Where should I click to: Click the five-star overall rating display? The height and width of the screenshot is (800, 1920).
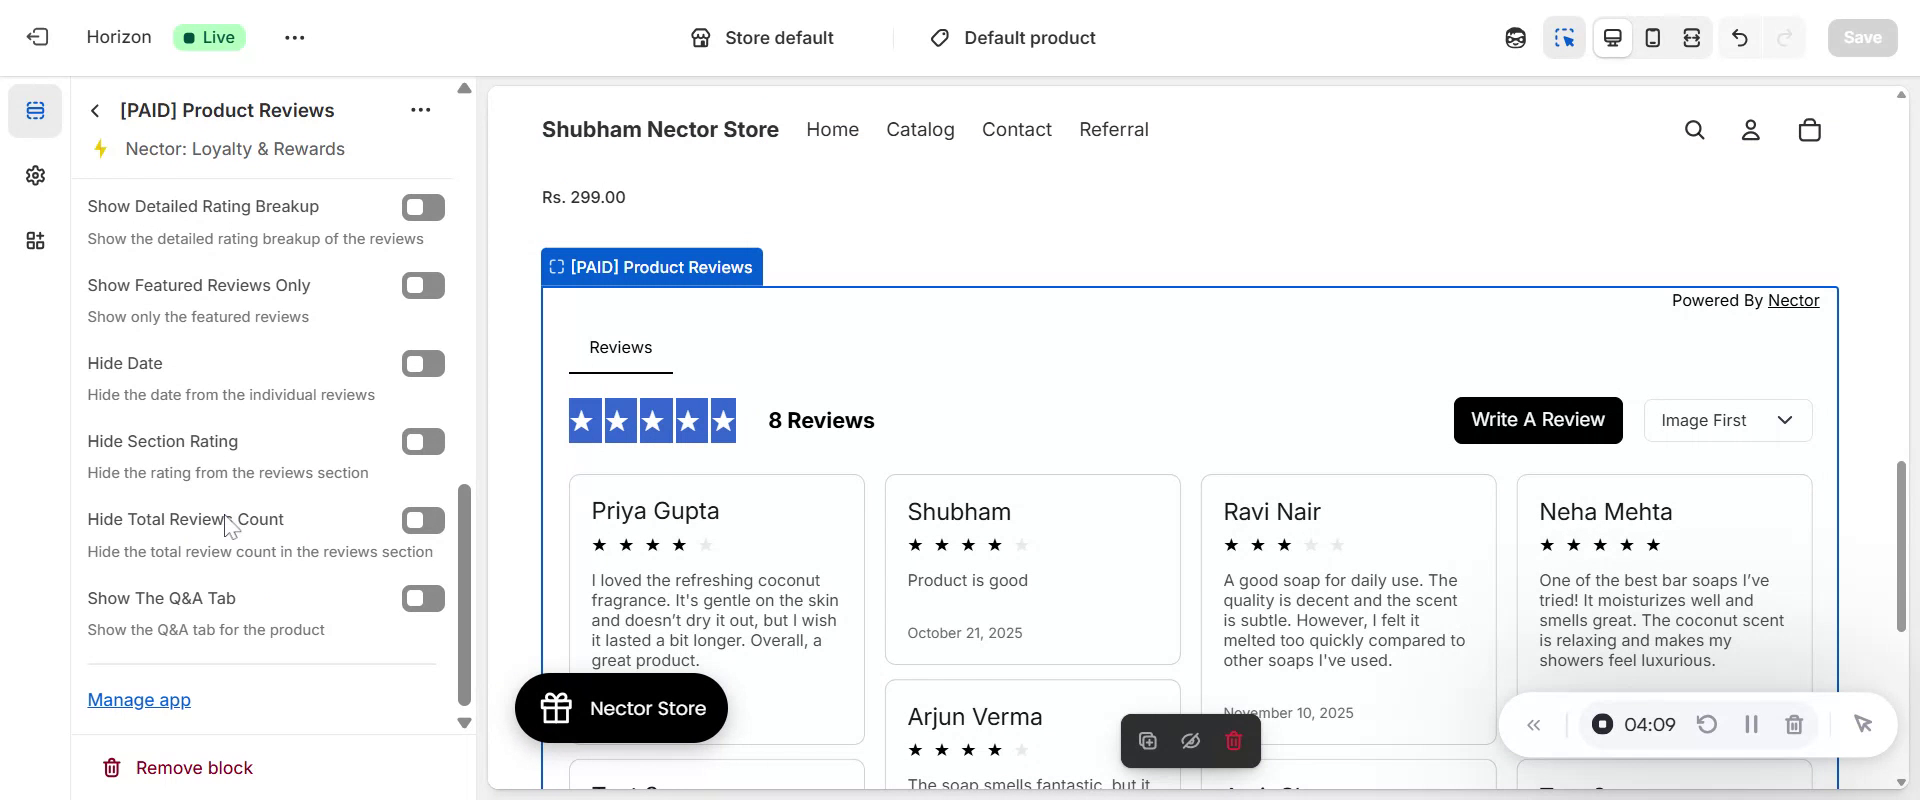653,421
